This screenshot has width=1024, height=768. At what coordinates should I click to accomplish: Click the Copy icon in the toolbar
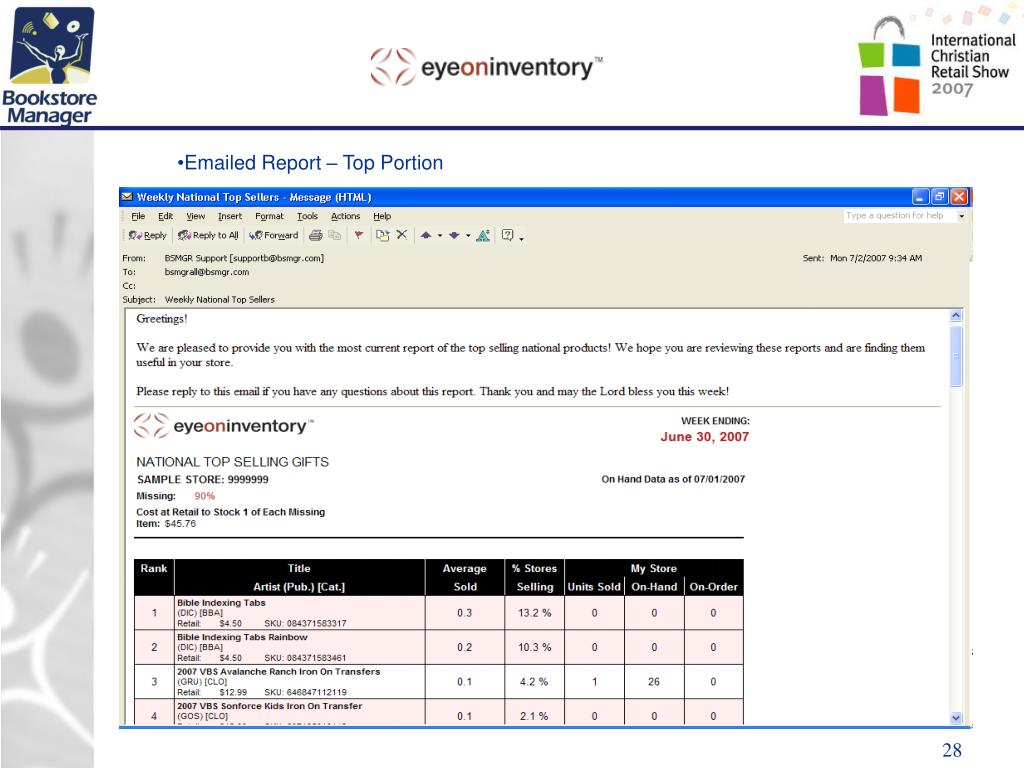334,235
